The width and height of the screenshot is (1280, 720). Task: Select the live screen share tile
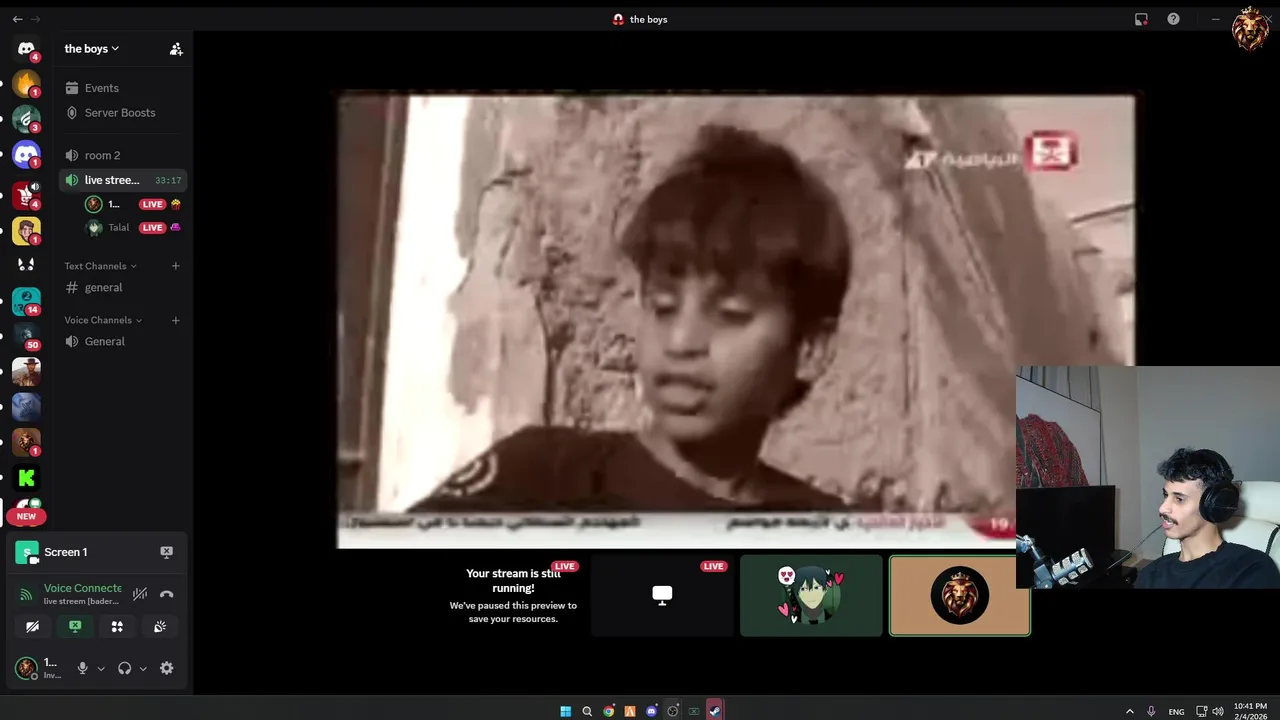662,596
